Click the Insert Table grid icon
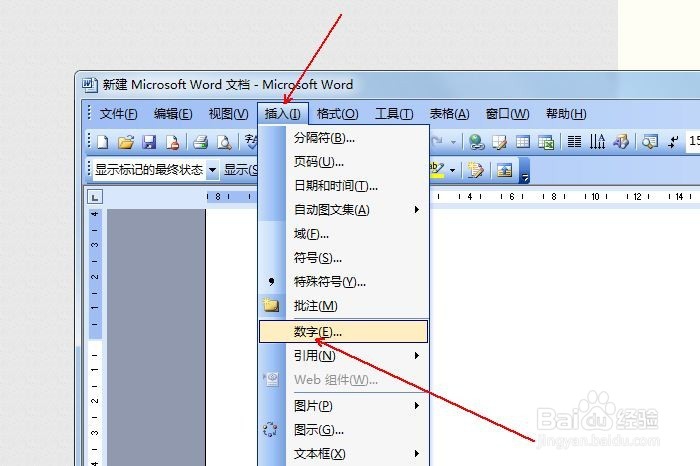Screen dimensions: 700x466 pyautogui.click(x=523, y=142)
